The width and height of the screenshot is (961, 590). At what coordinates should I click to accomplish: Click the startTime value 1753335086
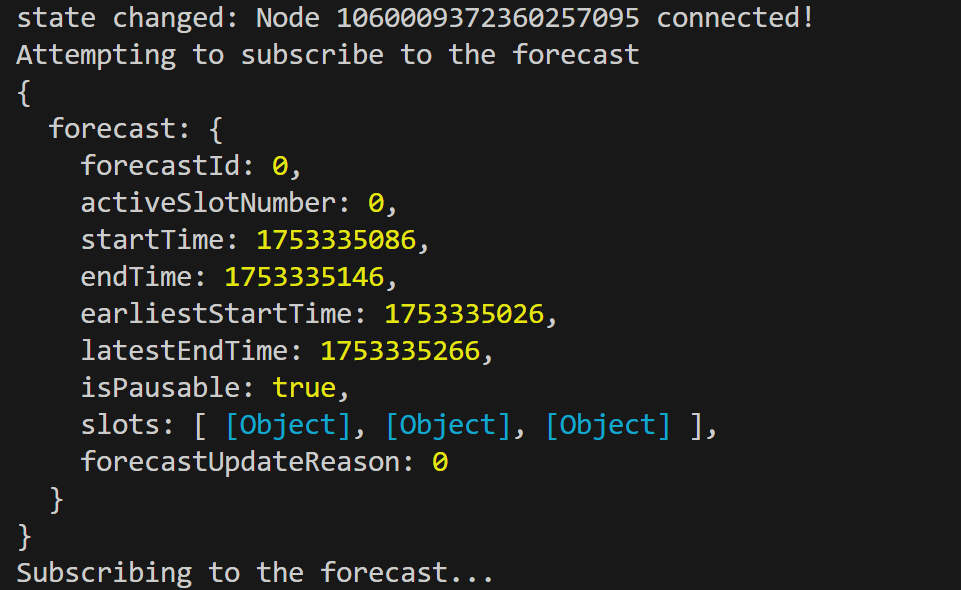click(335, 240)
